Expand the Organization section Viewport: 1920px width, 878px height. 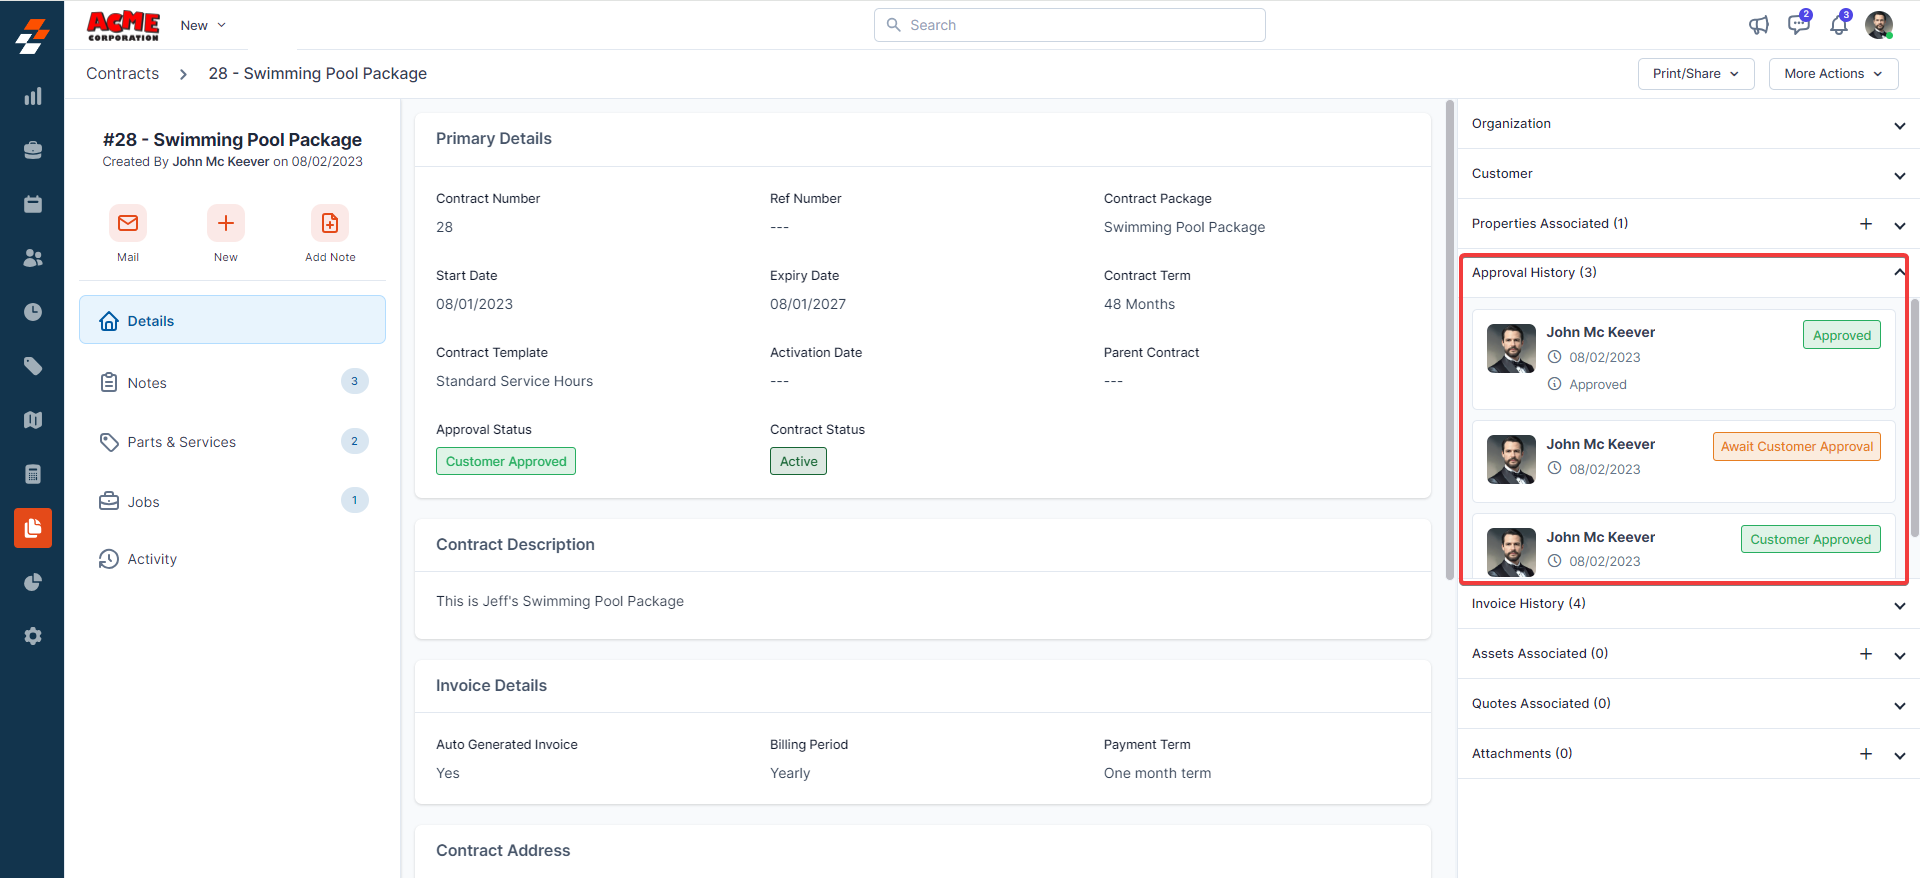tap(1899, 125)
